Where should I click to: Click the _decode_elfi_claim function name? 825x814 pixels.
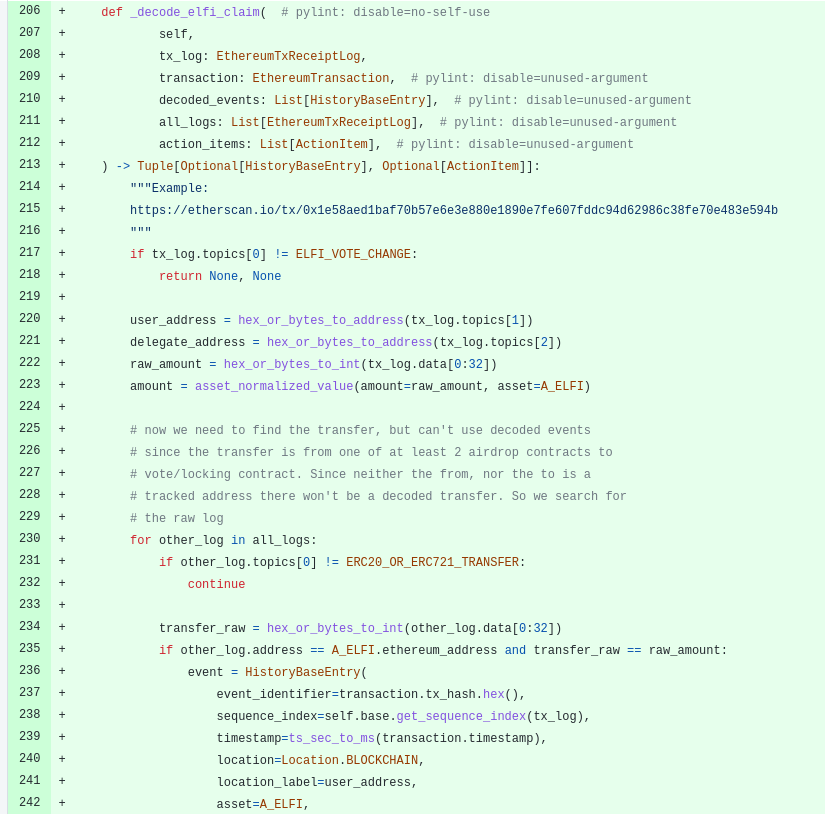click(x=195, y=12)
